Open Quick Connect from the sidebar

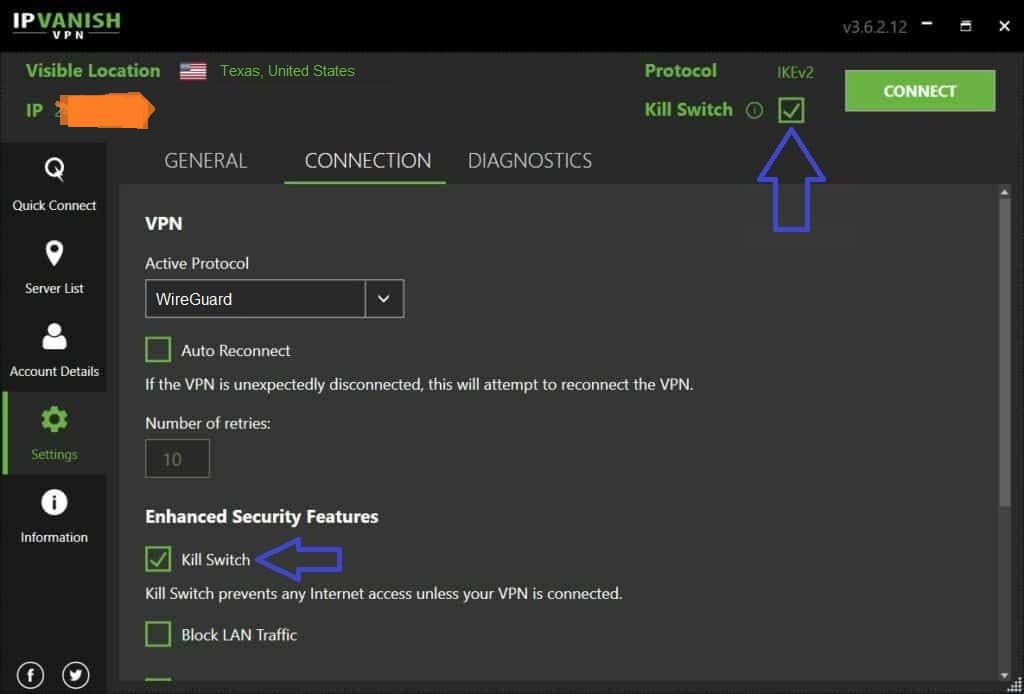54,187
